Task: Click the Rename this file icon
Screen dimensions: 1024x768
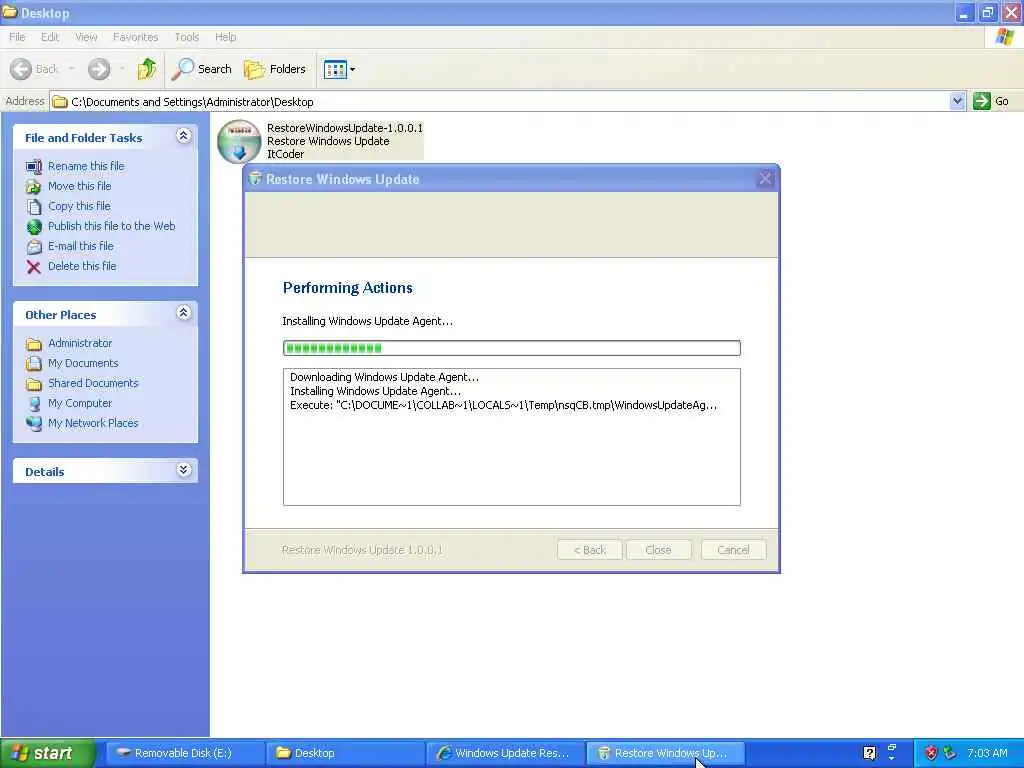Action: (34, 167)
